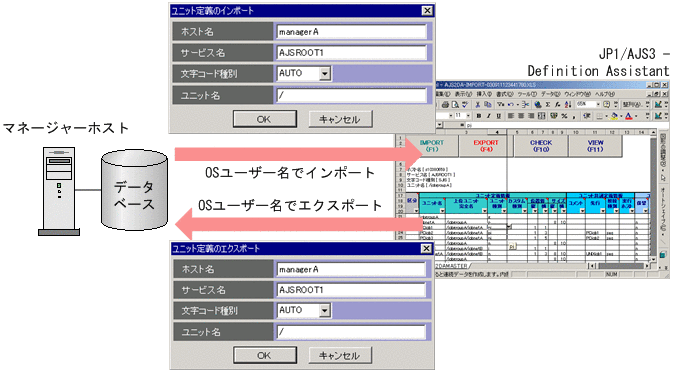
Task: Toggle Underline formatting in Excel
Action: click(x=499, y=116)
